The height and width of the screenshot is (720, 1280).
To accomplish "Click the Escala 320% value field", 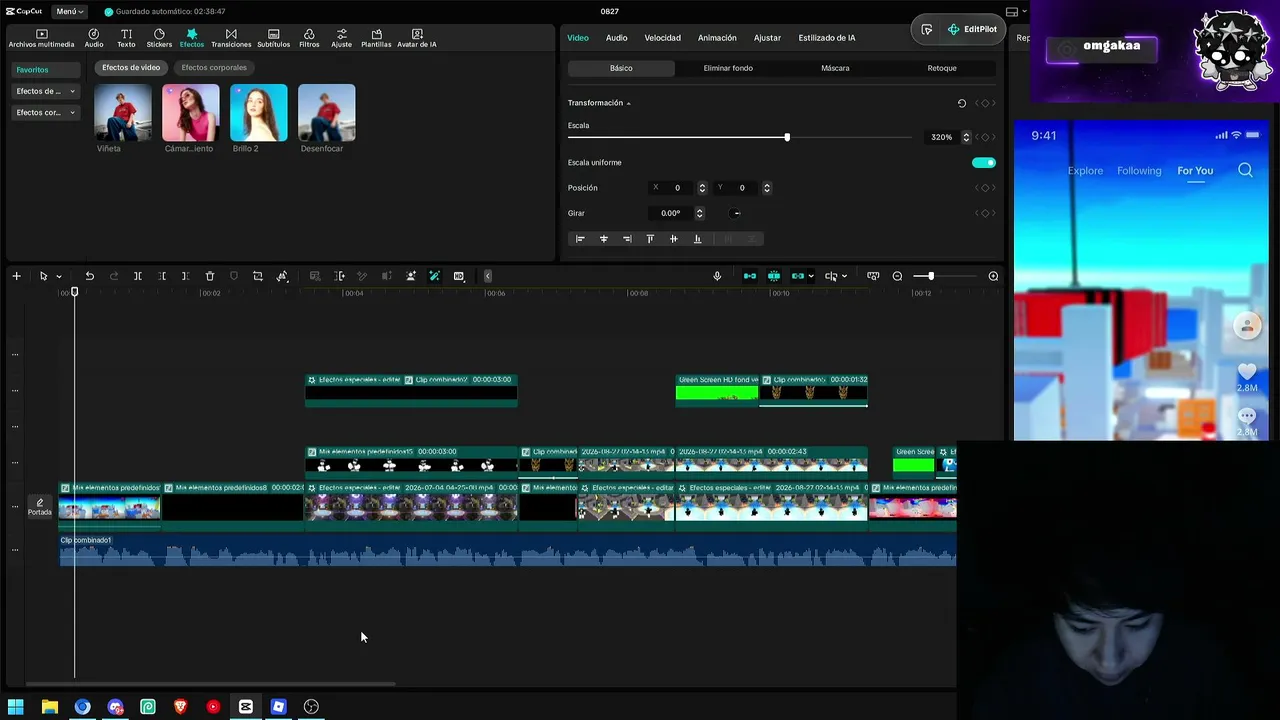I will (942, 137).
